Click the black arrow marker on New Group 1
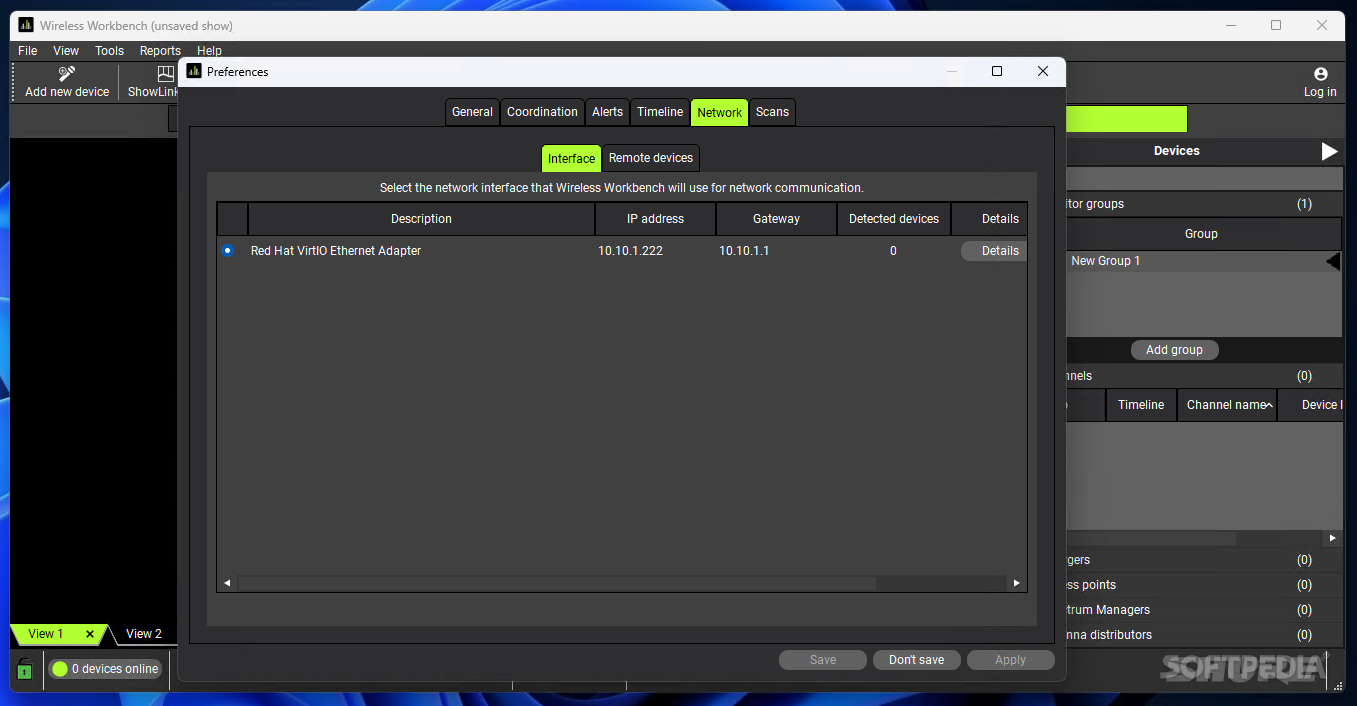Screen dimensions: 1357x706 (x=1333, y=261)
